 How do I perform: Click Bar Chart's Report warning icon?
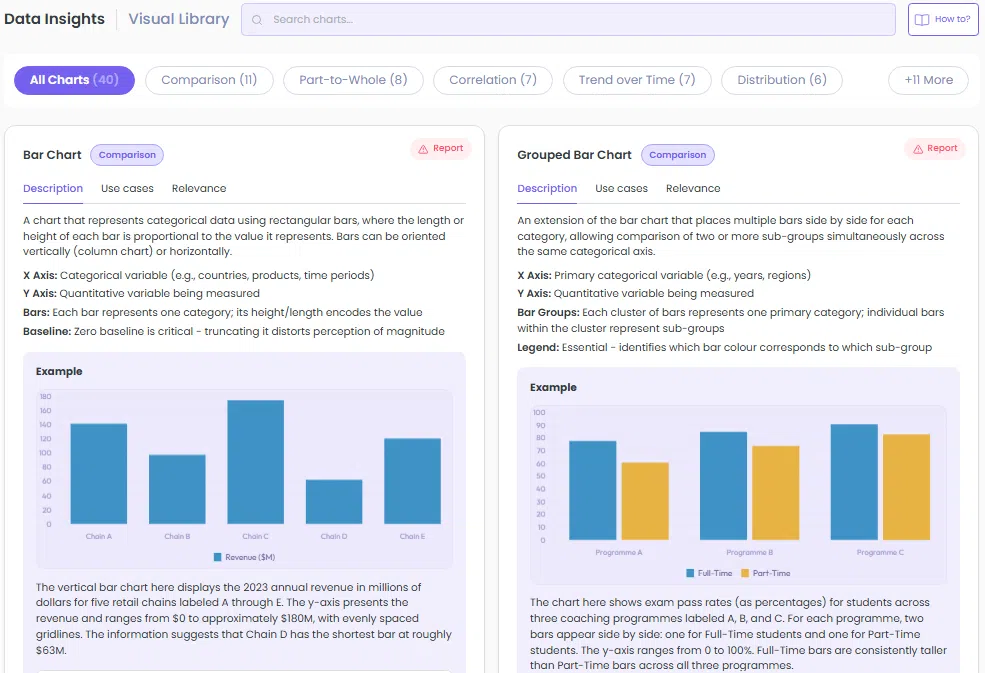click(423, 149)
